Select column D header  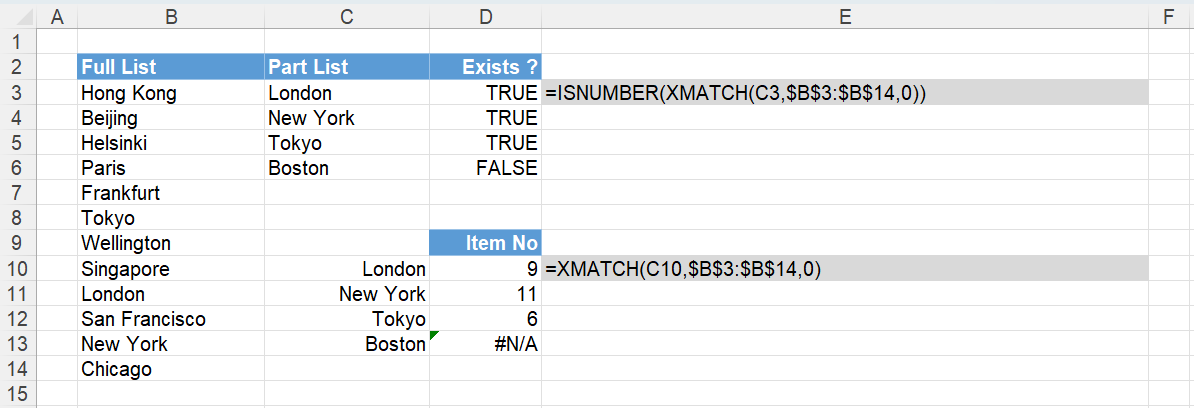pos(485,18)
